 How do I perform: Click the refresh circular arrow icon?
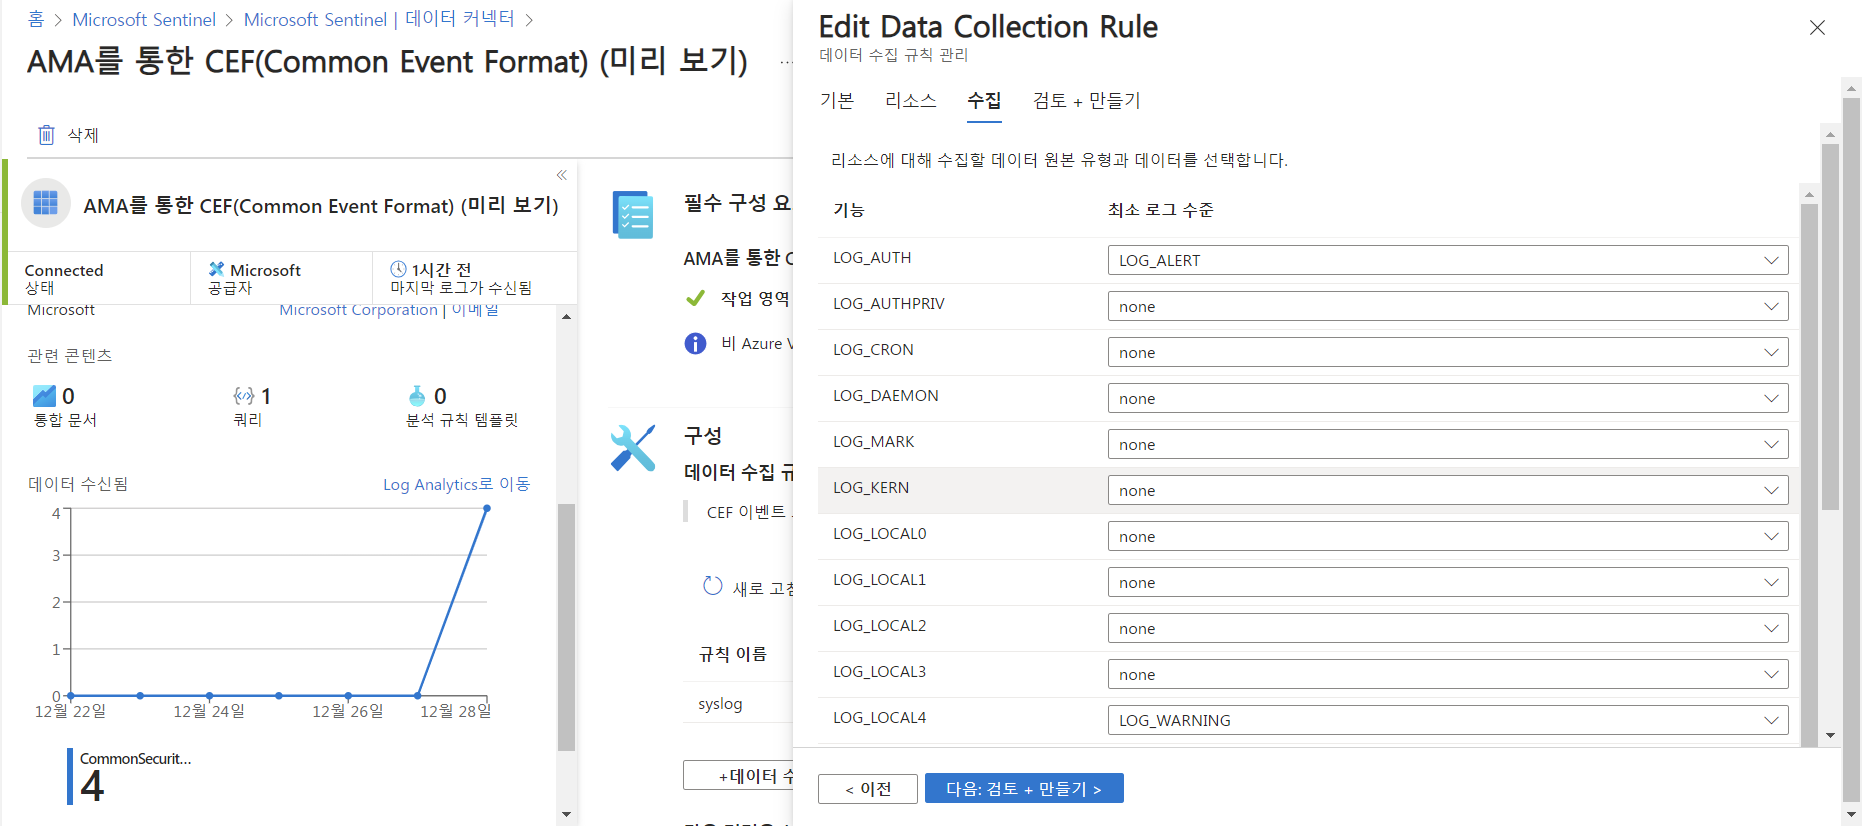point(713,586)
